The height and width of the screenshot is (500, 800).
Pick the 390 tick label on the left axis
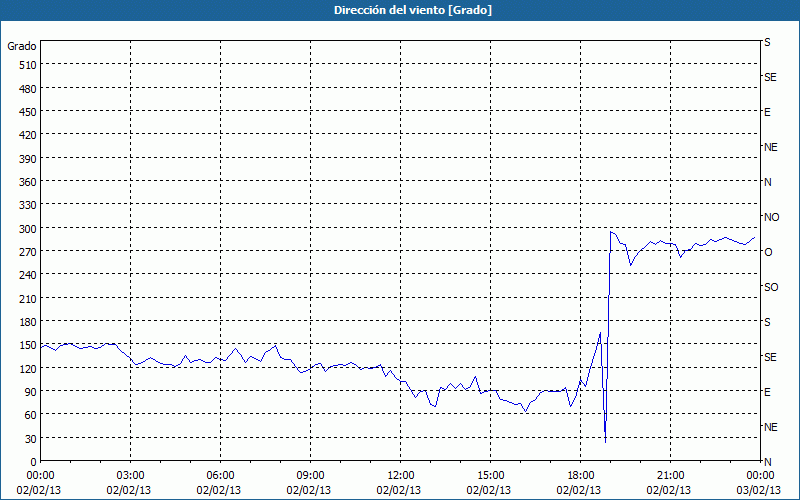pyautogui.click(x=28, y=159)
